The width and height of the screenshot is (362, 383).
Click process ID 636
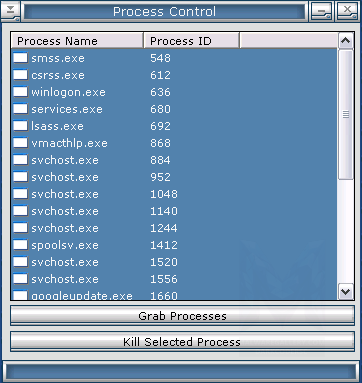point(160,92)
